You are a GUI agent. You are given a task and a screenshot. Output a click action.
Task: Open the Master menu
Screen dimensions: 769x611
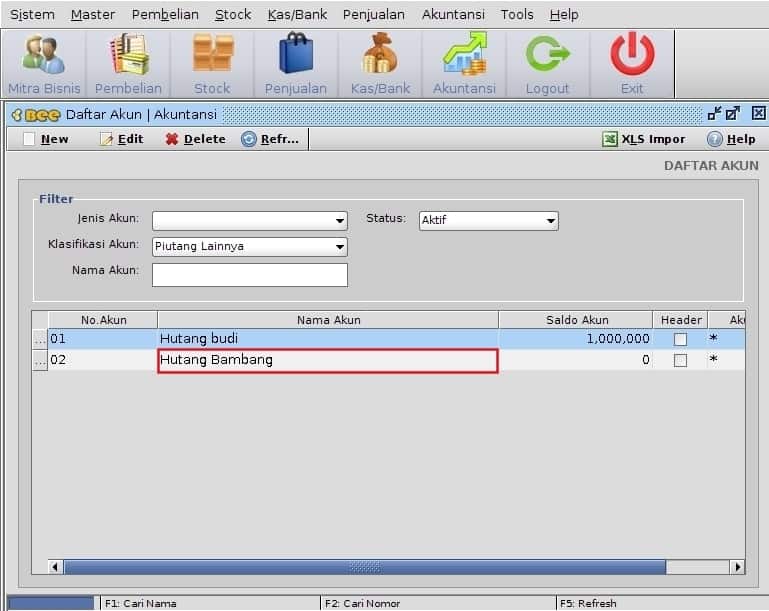(x=93, y=15)
